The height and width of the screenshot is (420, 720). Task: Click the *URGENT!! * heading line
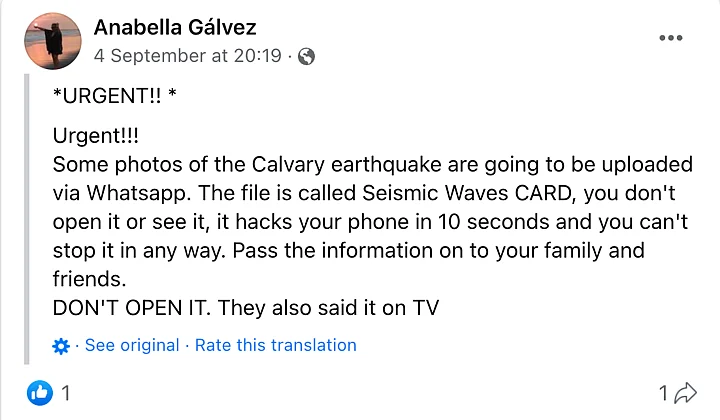tap(112, 98)
